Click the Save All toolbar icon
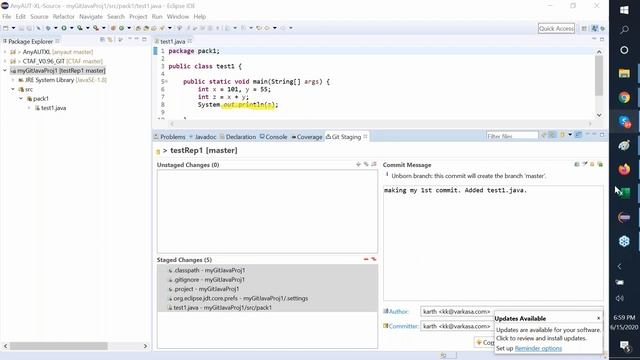Viewport: 640px width, 360px height. coord(29,28)
